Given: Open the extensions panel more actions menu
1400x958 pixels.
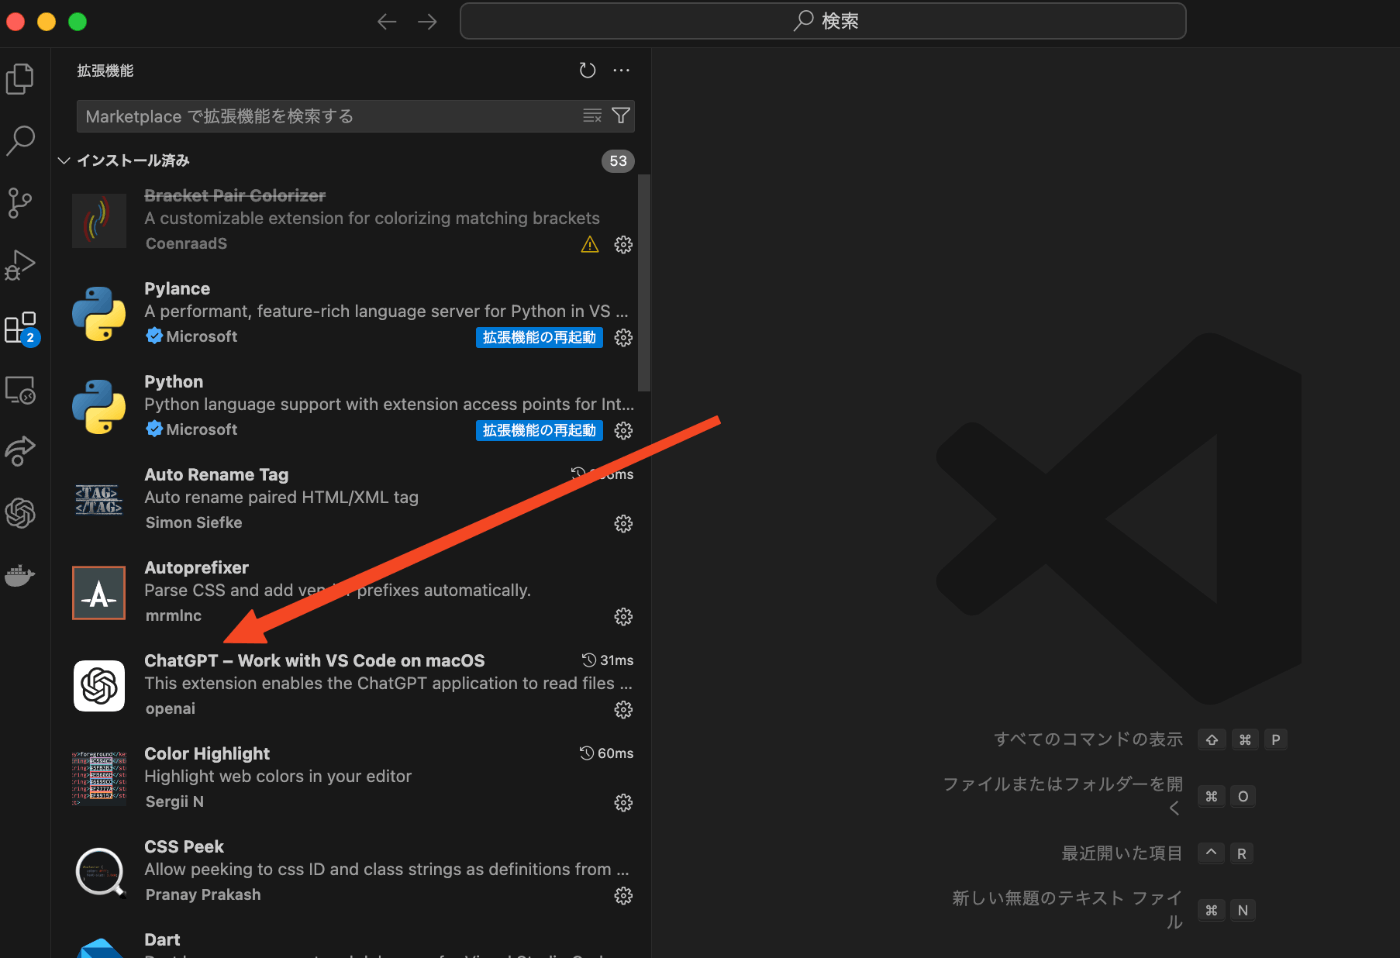Looking at the screenshot, I should [x=622, y=70].
